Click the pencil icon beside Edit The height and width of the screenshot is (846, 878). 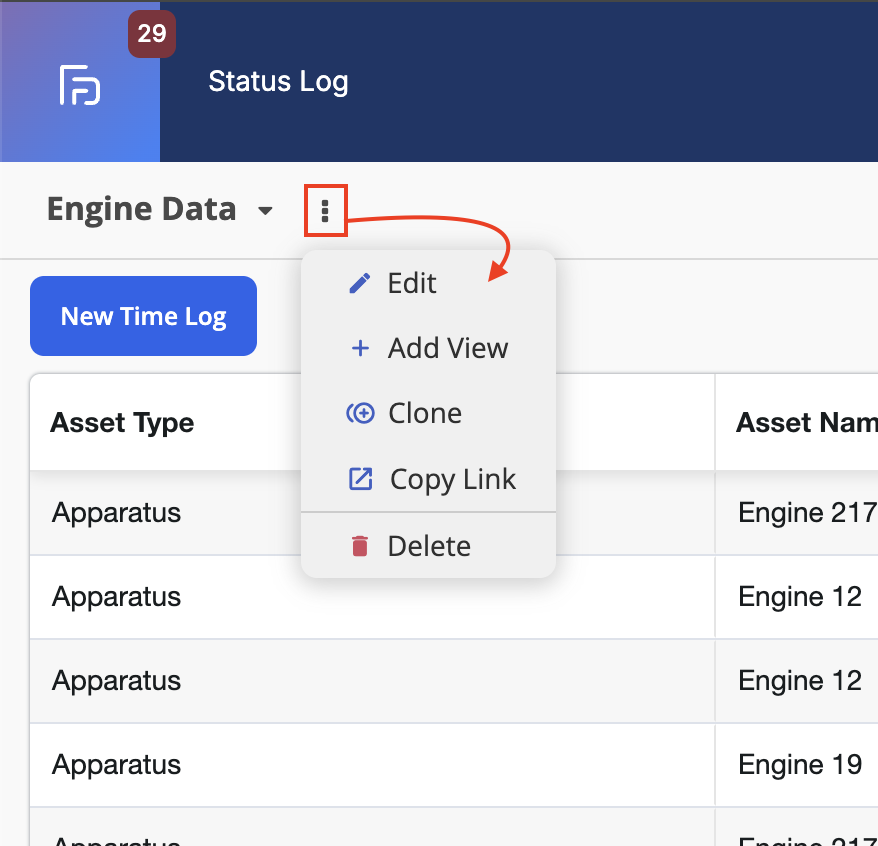tap(359, 283)
